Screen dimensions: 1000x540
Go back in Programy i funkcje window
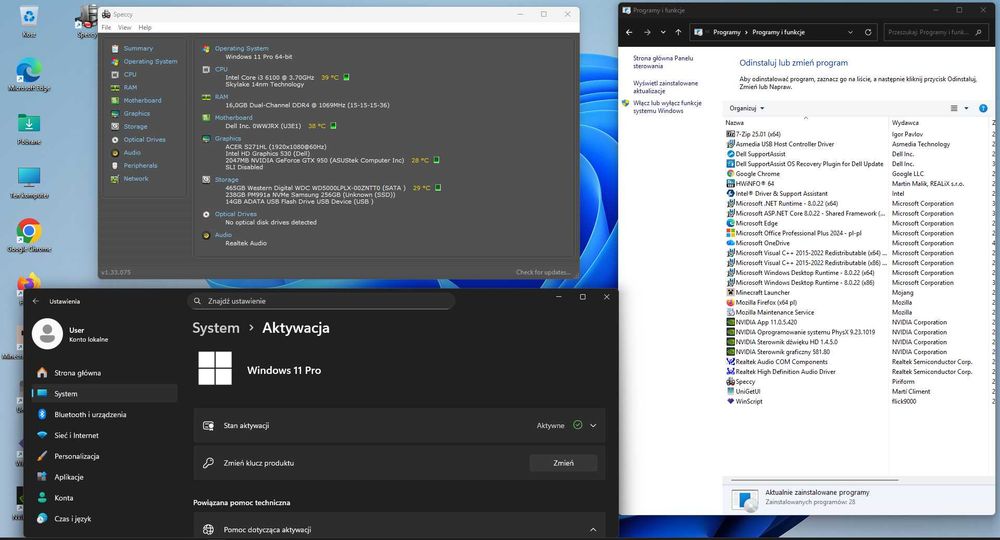click(629, 32)
